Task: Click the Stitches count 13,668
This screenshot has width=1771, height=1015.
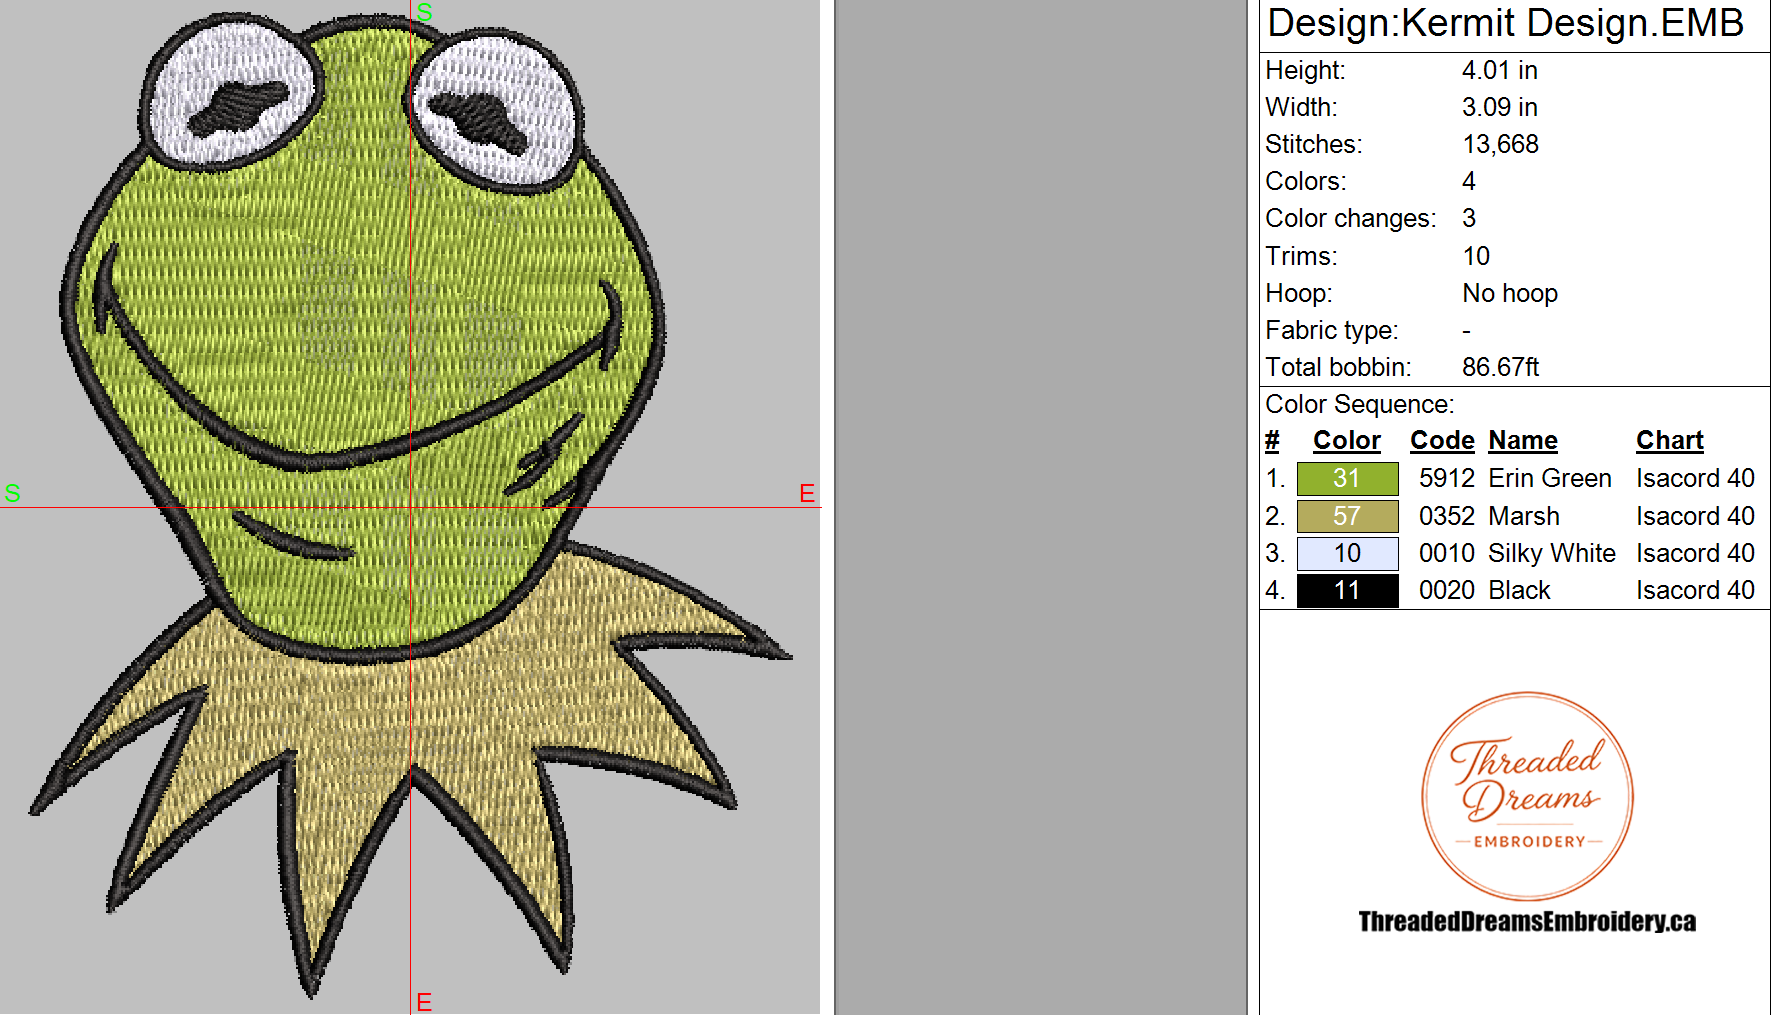Action: pyautogui.click(x=1500, y=144)
